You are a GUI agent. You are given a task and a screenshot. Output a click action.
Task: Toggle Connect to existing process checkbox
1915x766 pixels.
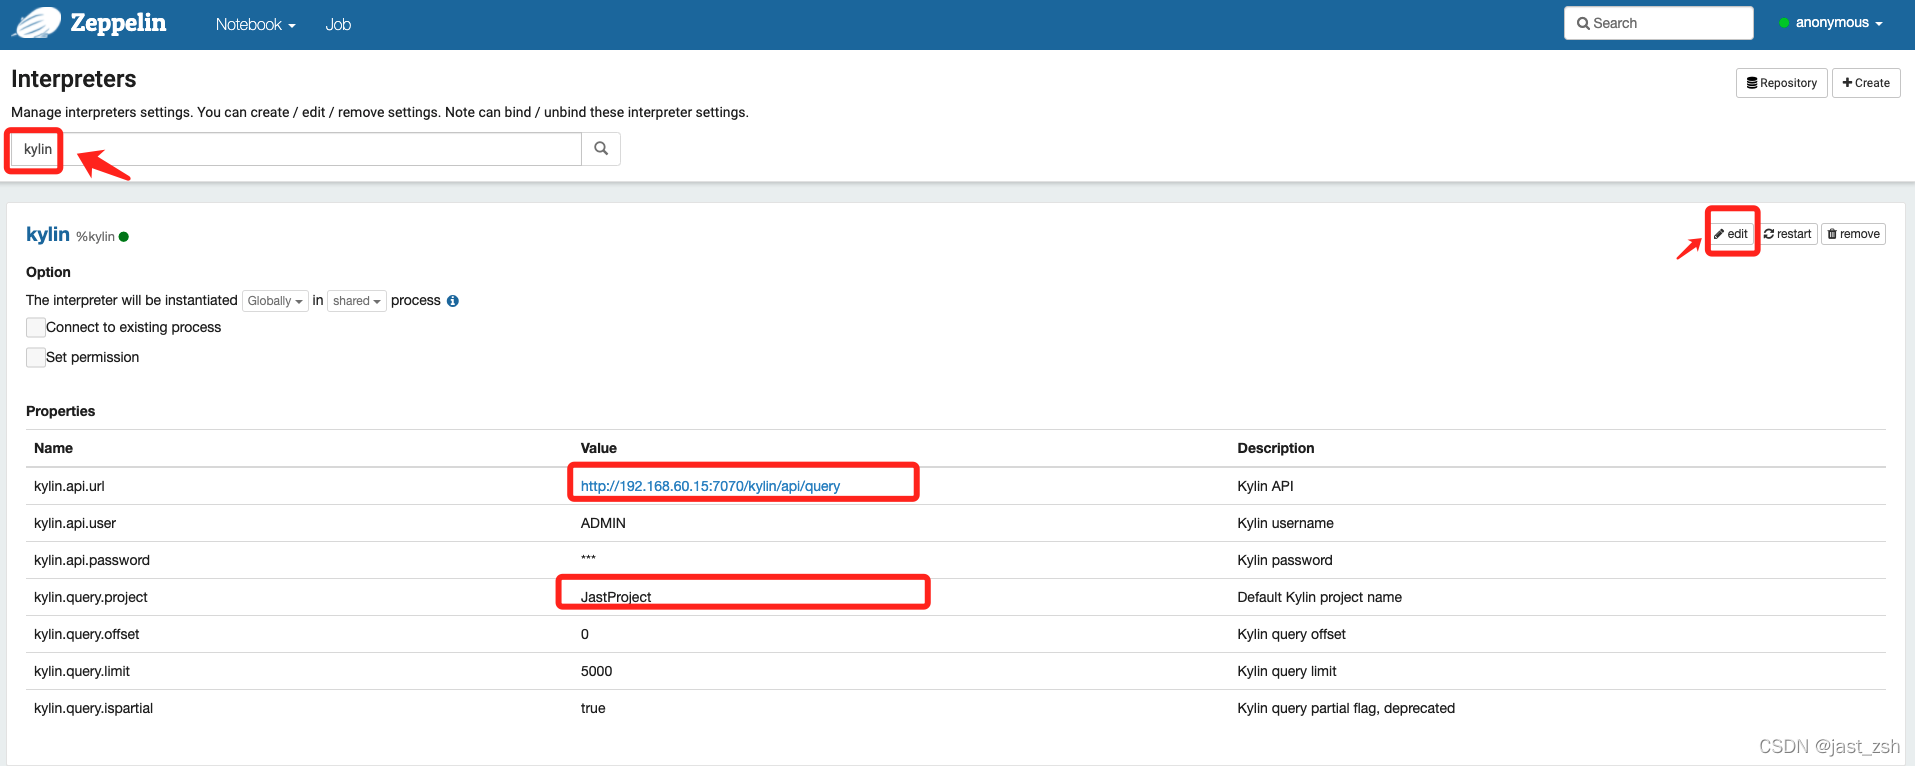[36, 327]
